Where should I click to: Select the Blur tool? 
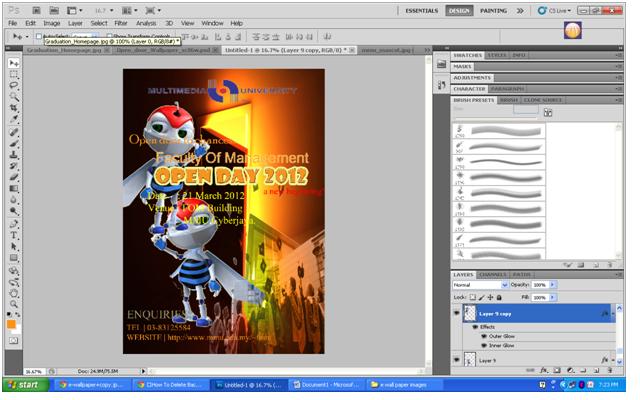(x=14, y=200)
